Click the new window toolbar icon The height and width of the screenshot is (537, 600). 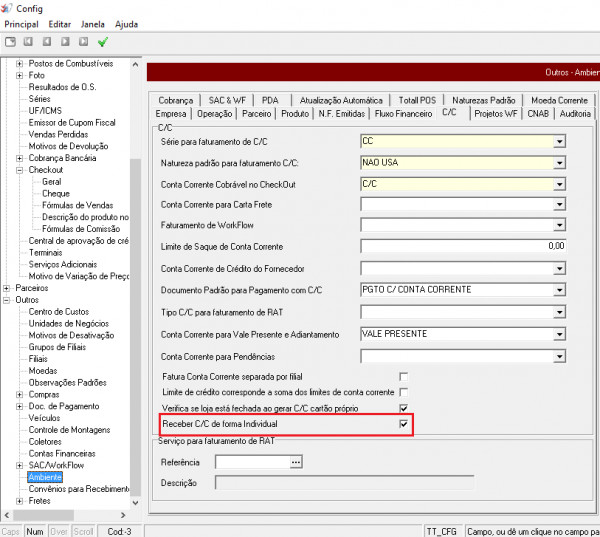tap(10, 42)
